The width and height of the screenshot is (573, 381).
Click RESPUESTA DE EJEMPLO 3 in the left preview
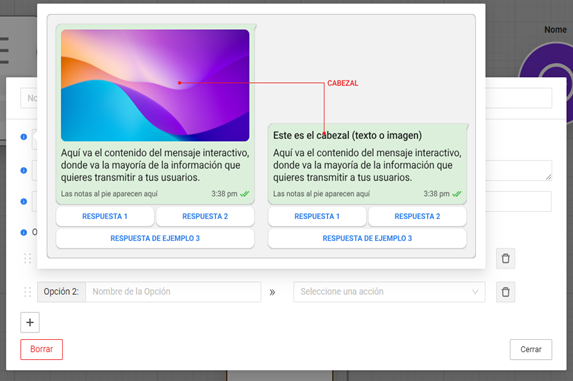pyautogui.click(x=155, y=238)
